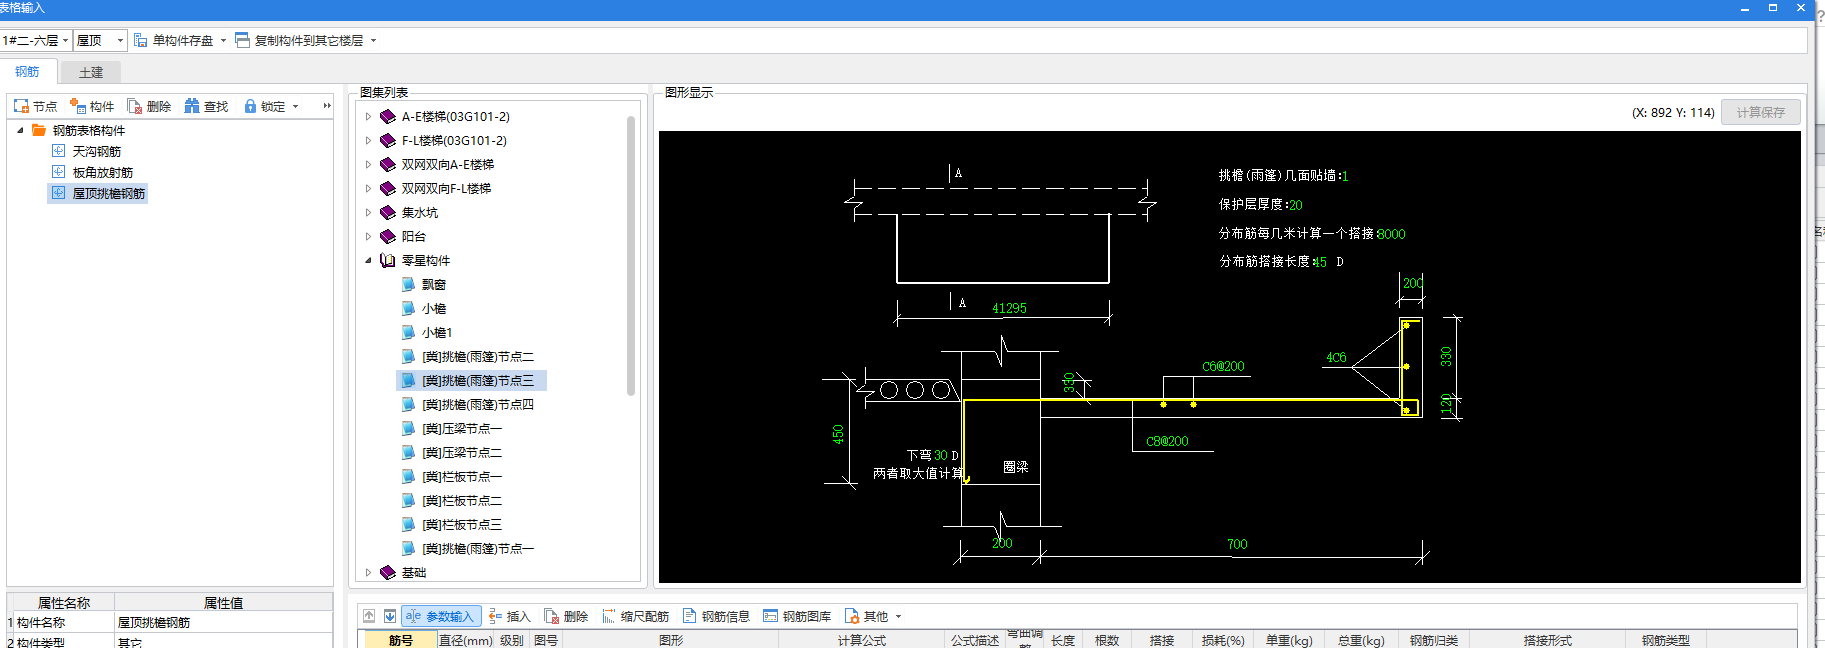Collapse the 钢筋表格构件 tree node
1825x648 pixels.
click(20, 130)
